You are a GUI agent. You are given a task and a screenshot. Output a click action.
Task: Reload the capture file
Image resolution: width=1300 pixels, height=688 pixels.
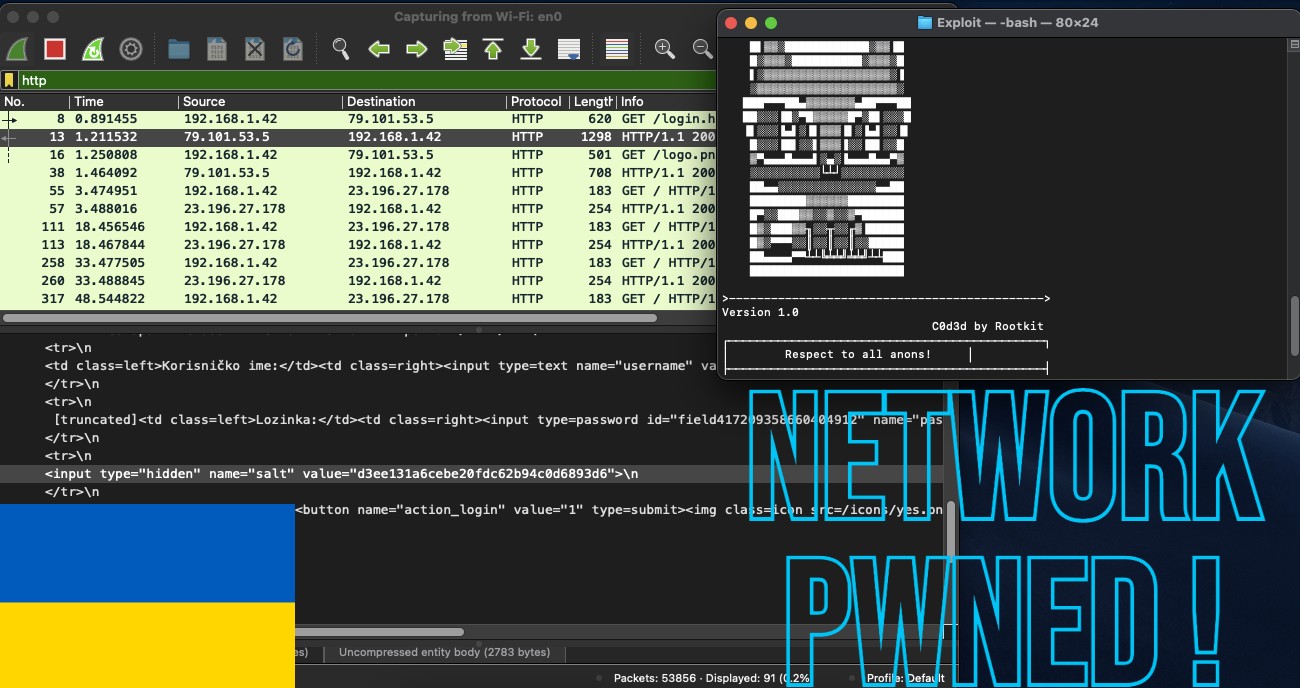click(292, 48)
